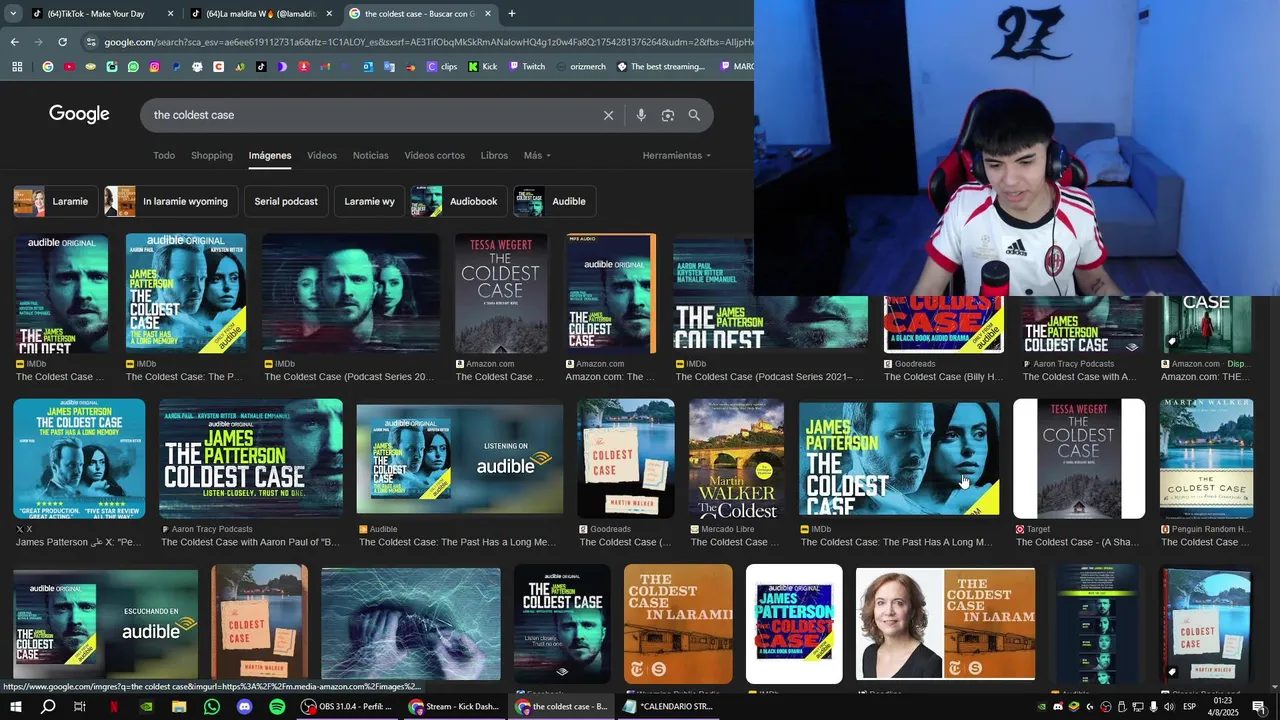Open Windows Start menu
Screen dimensions: 1280x720
[x=17, y=707]
